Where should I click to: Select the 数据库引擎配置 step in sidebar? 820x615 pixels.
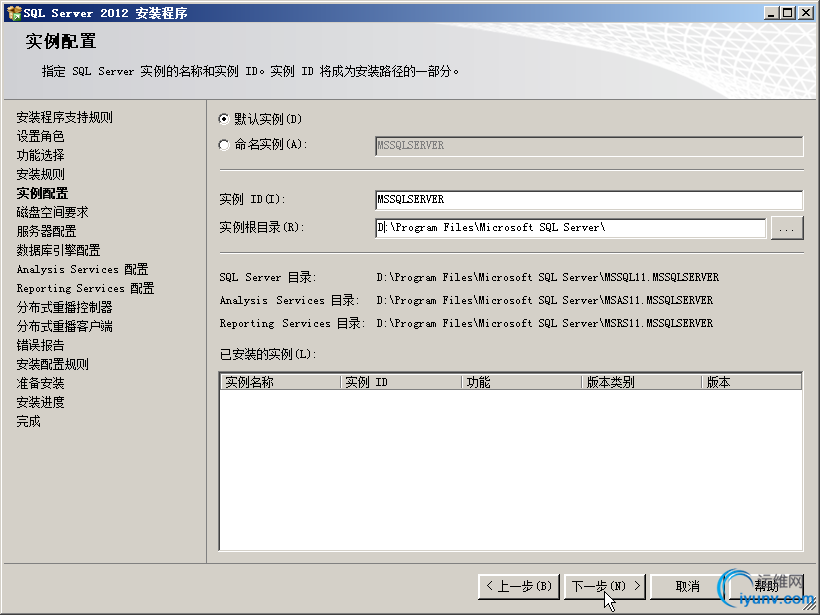58,250
